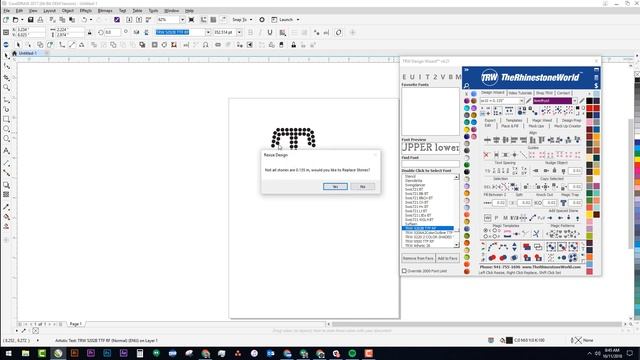Open the zoom level dropdown
The image size is (640, 360).
coord(182,20)
